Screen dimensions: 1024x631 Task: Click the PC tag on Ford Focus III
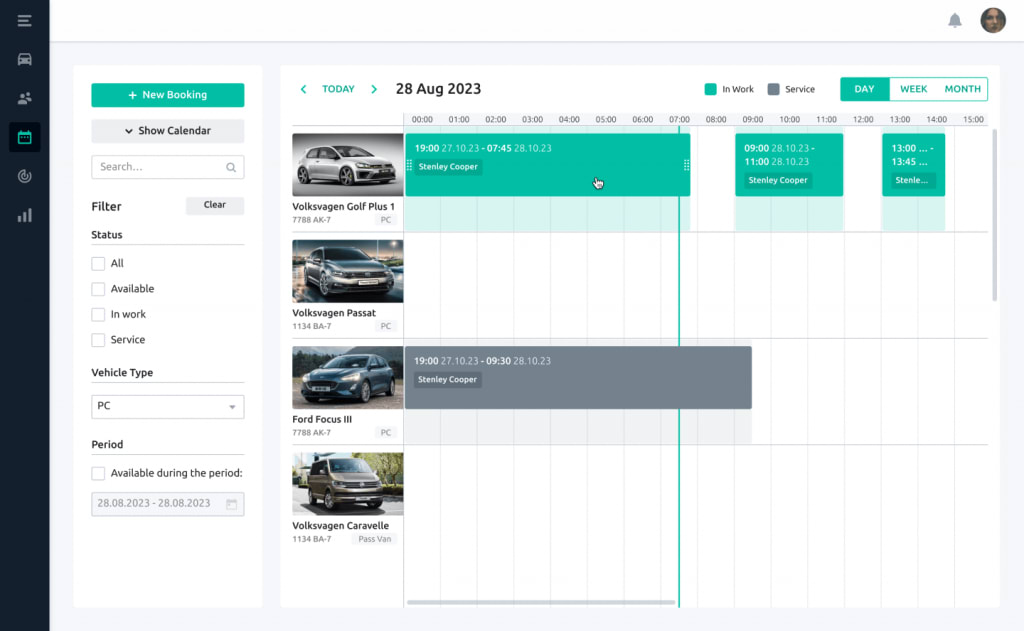tap(386, 433)
